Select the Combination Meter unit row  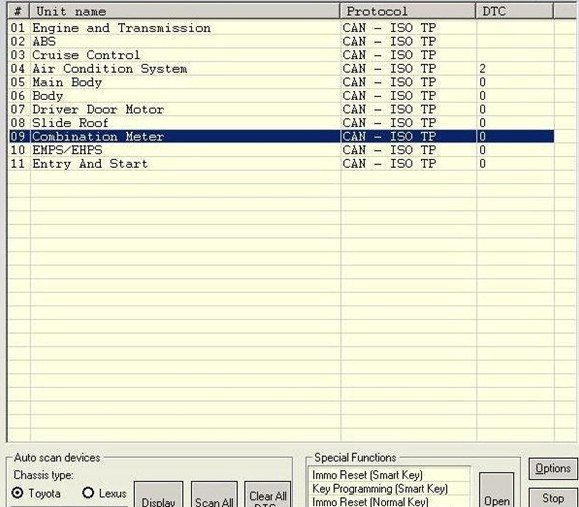281,137
